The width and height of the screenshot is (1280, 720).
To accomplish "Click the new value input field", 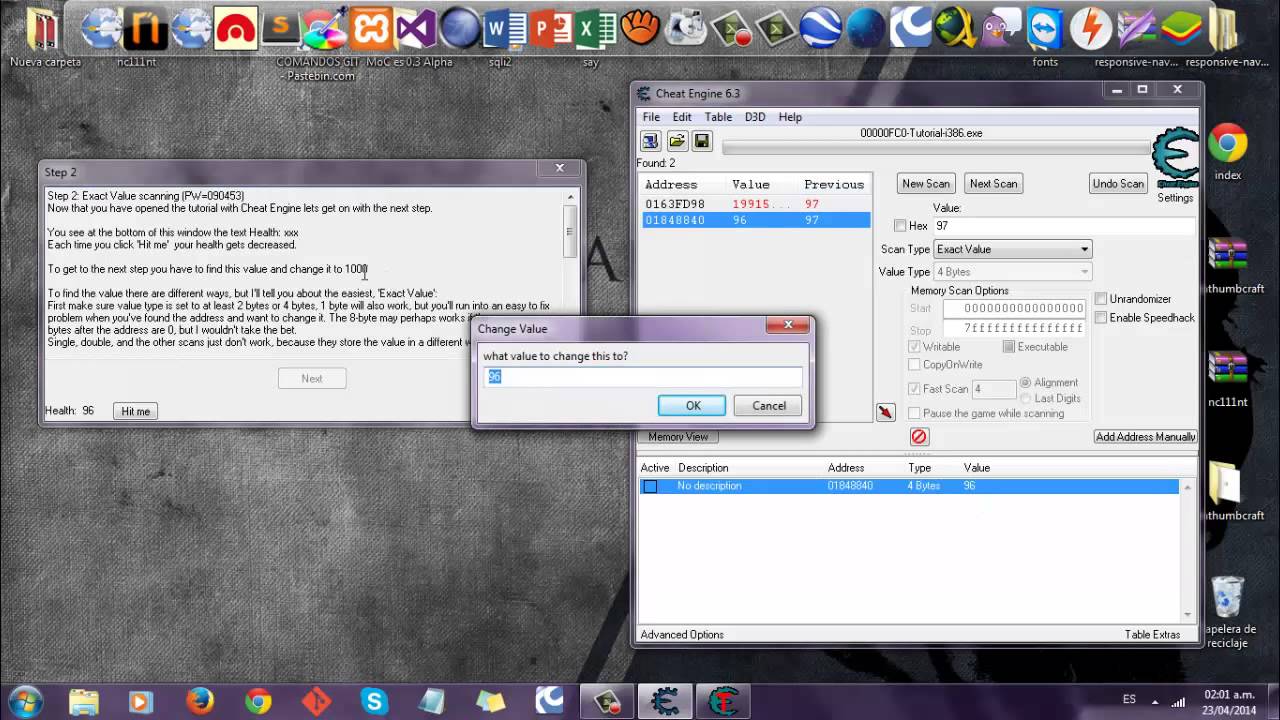I will pos(642,376).
